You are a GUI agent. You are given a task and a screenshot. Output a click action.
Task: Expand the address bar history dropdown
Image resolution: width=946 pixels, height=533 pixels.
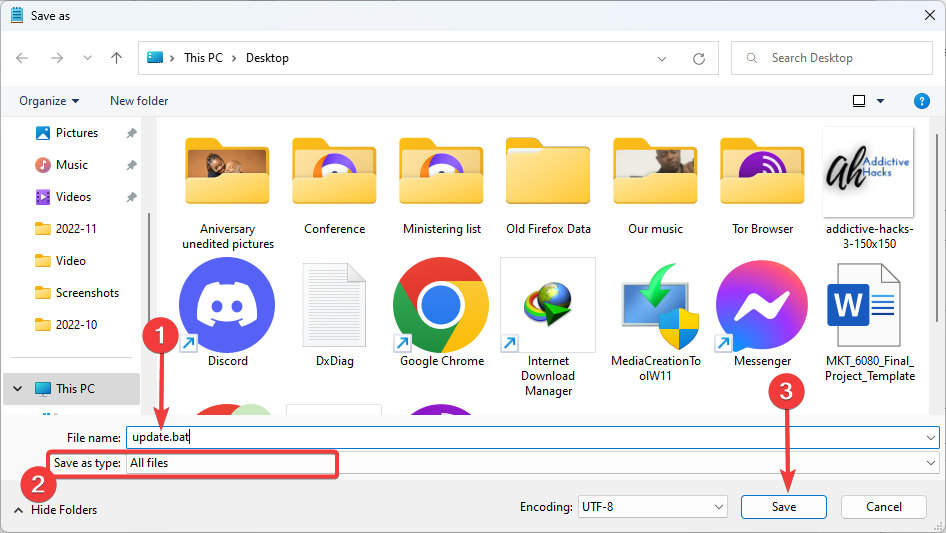pos(662,59)
